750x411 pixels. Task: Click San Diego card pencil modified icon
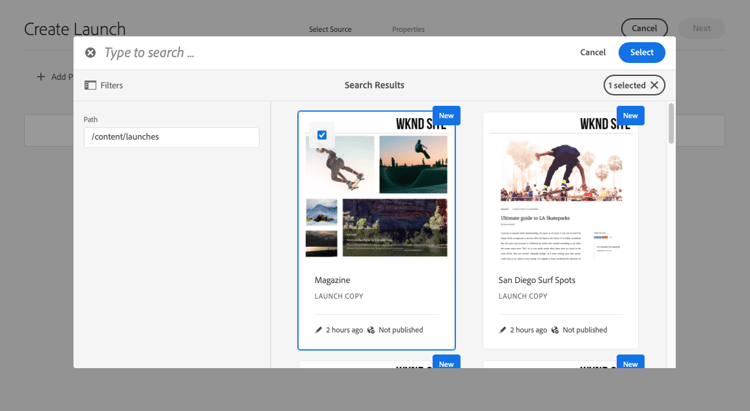[x=503, y=330]
